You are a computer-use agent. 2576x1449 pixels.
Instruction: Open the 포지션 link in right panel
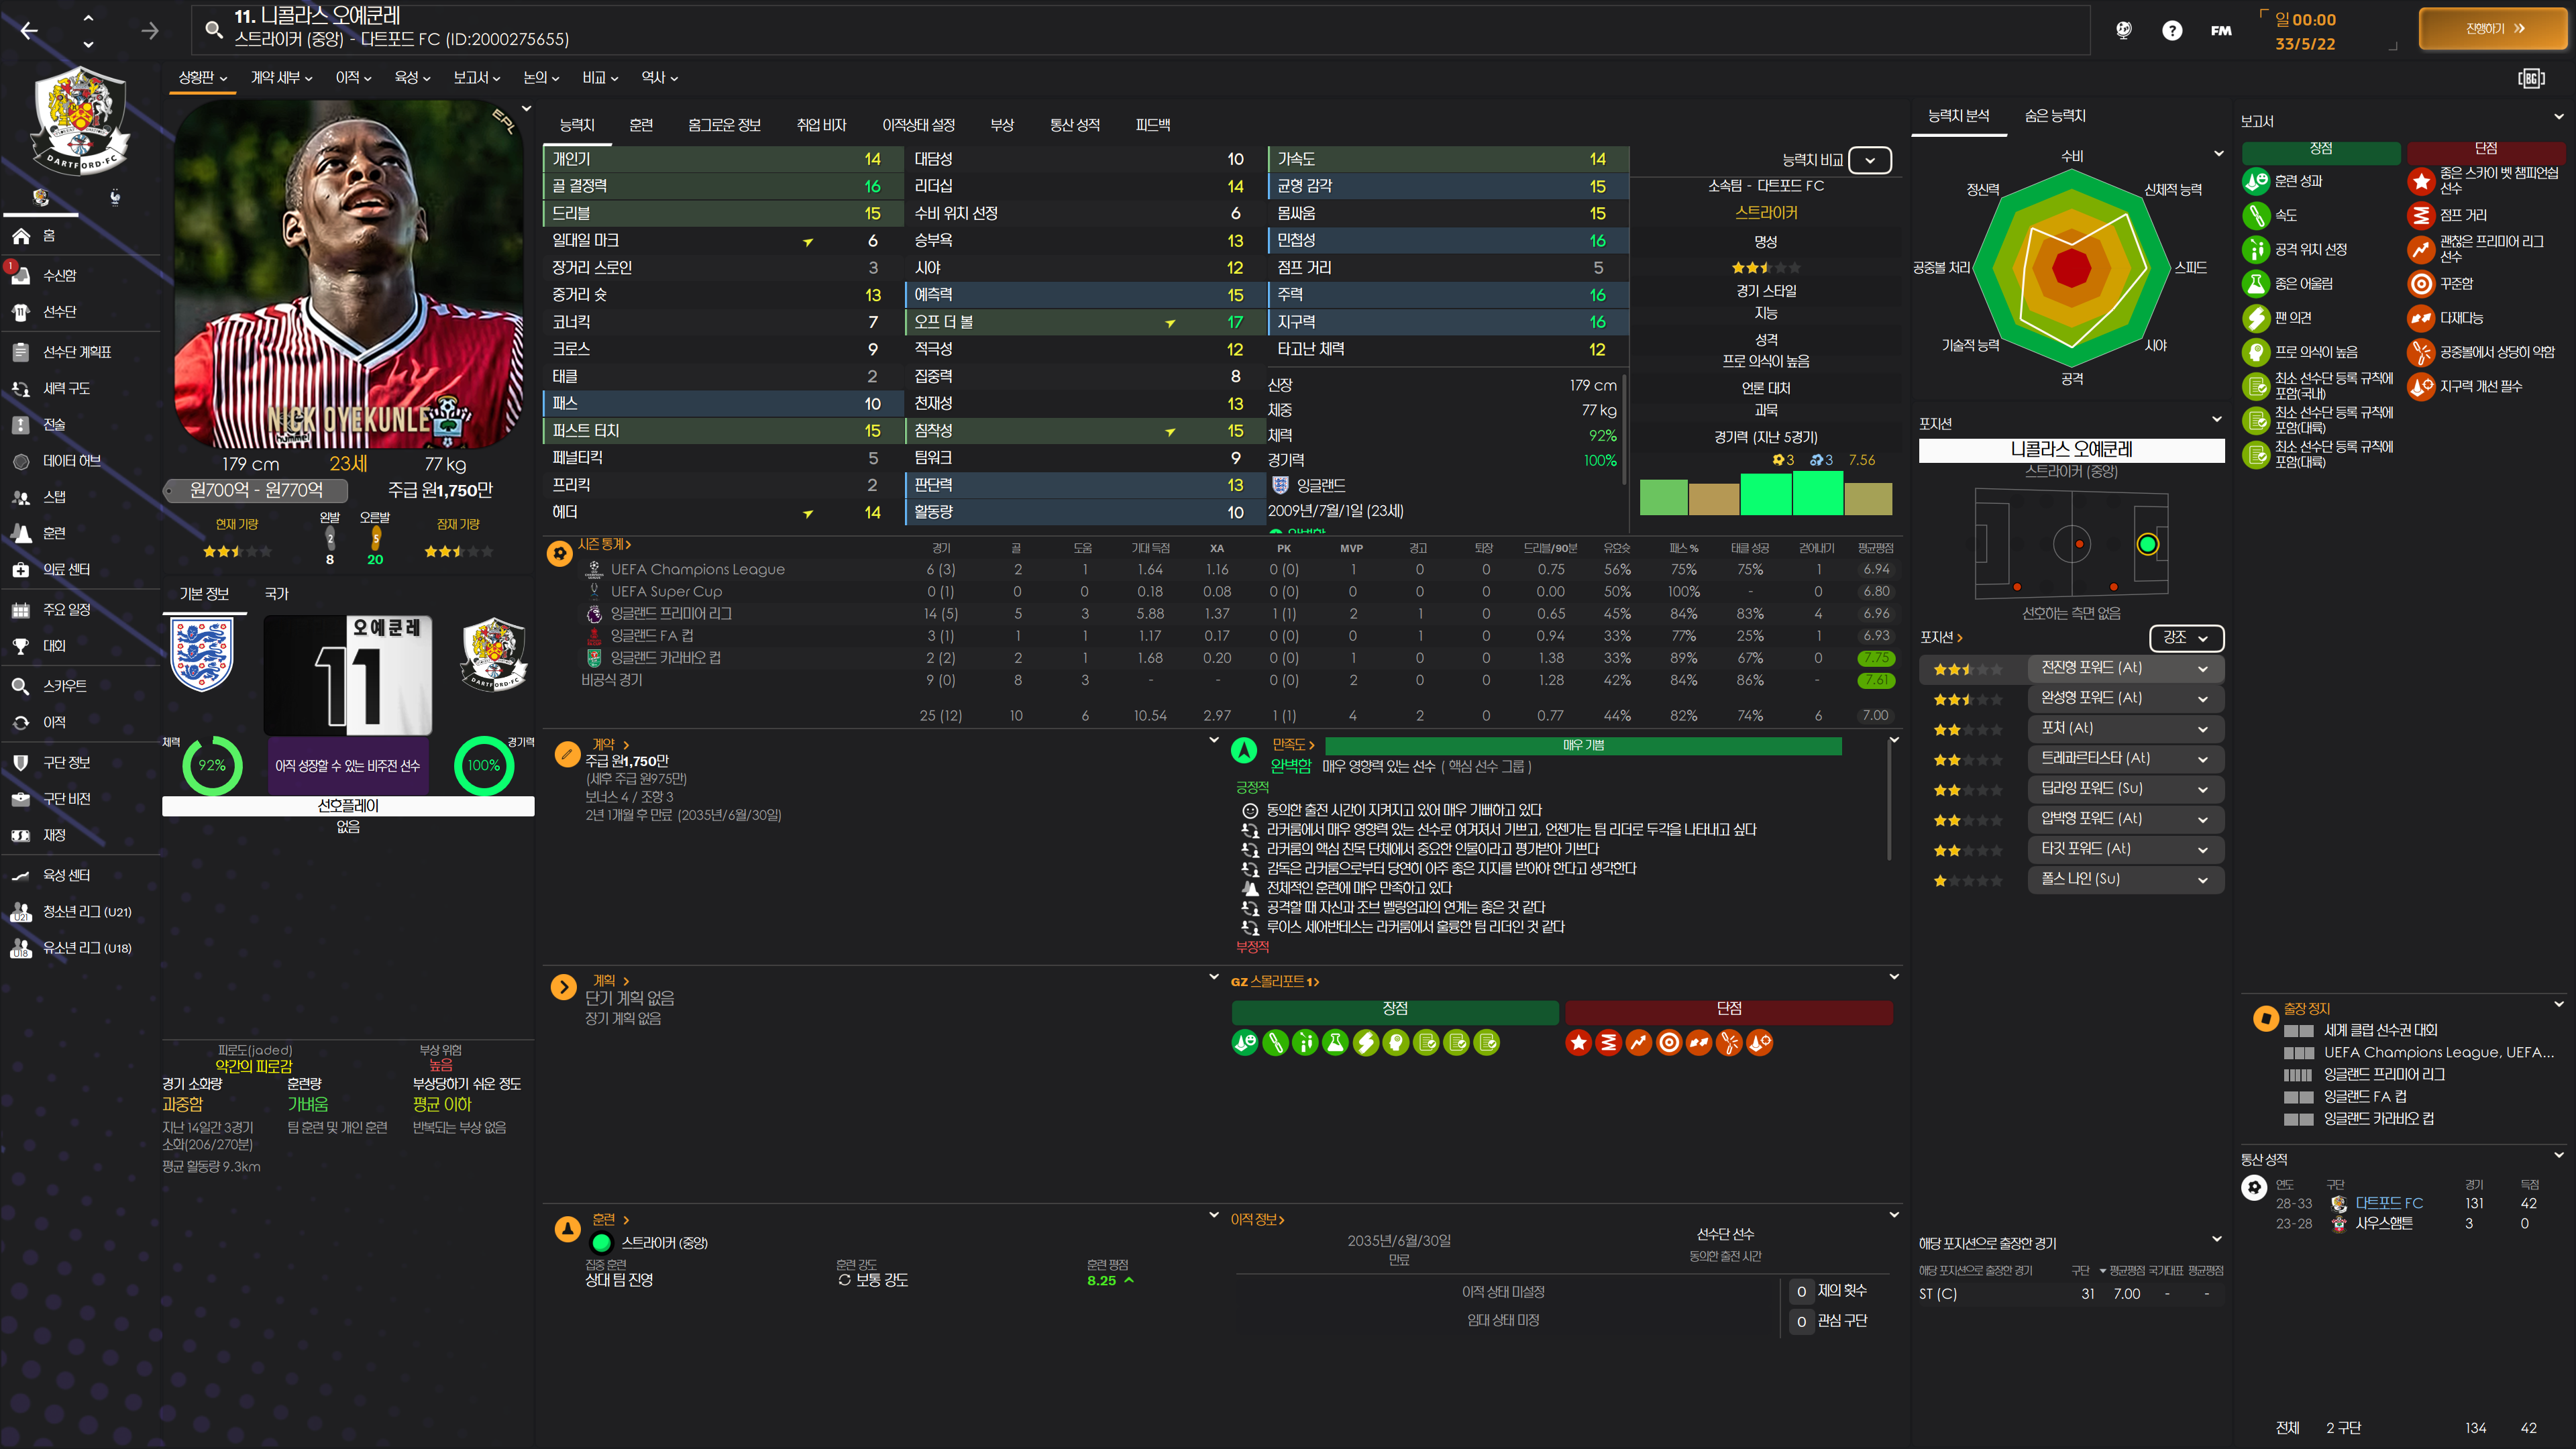pyautogui.click(x=1941, y=637)
